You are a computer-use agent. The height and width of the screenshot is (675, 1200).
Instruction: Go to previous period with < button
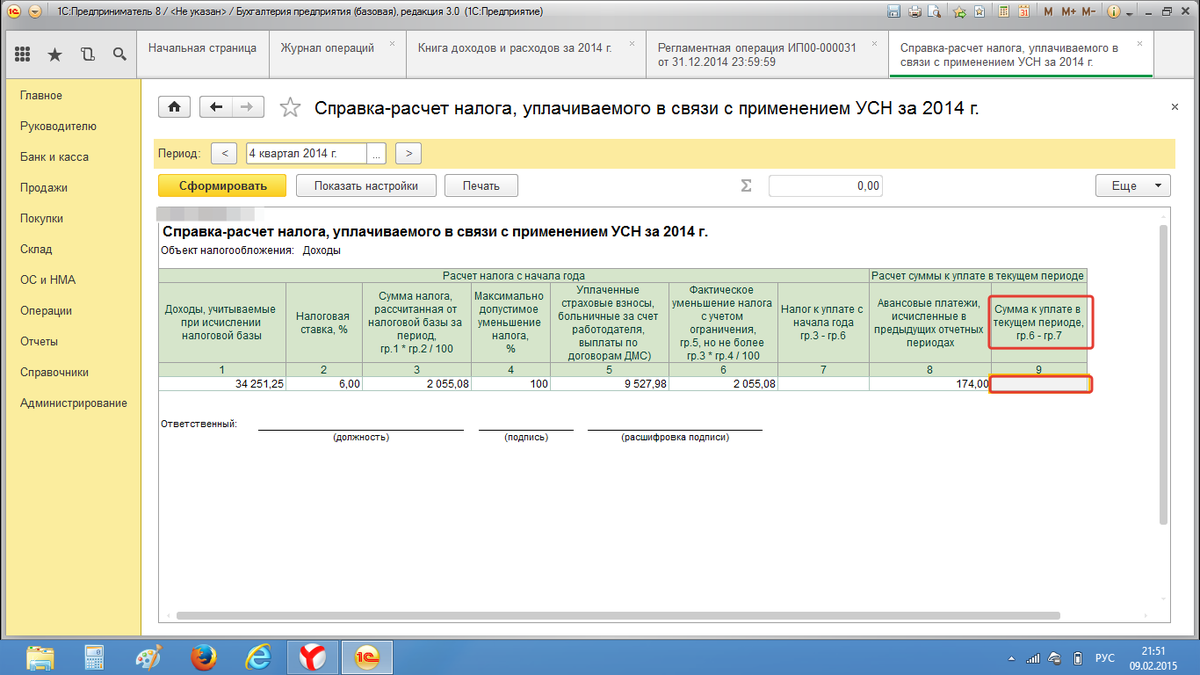pyautogui.click(x=225, y=153)
